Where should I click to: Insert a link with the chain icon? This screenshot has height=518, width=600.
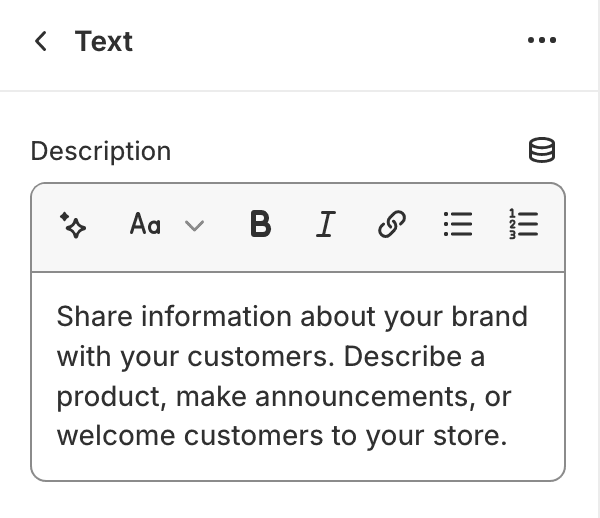tap(392, 224)
